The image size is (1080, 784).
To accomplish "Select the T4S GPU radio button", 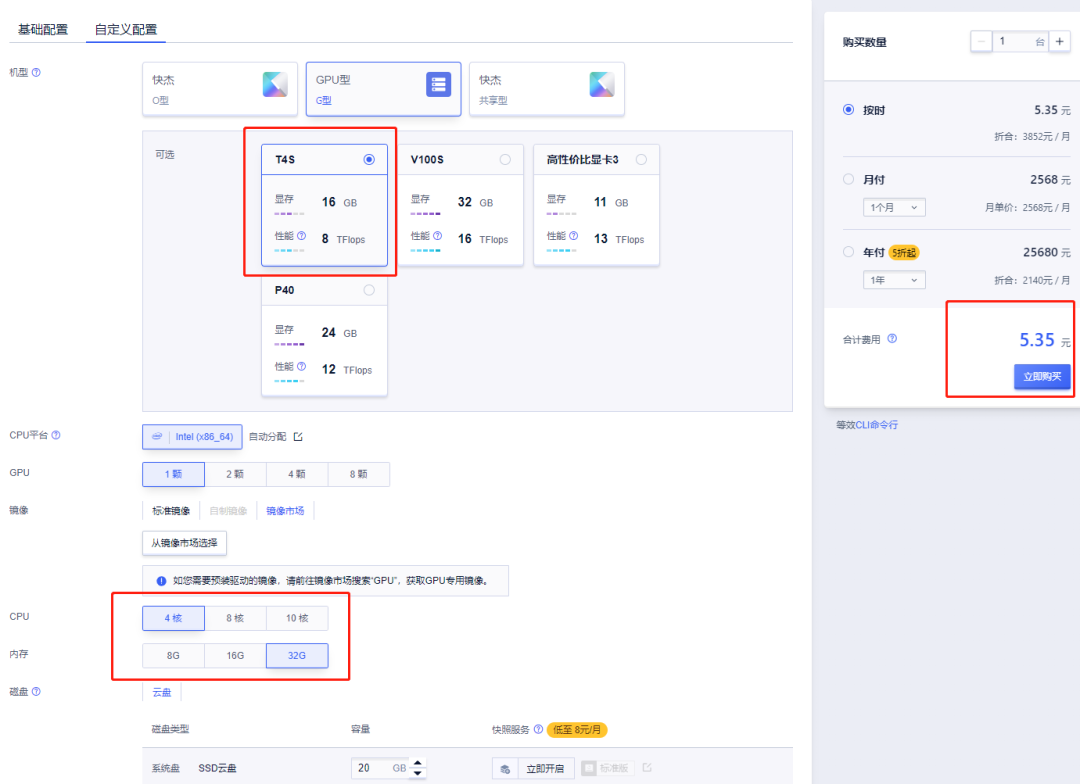I will point(369,159).
